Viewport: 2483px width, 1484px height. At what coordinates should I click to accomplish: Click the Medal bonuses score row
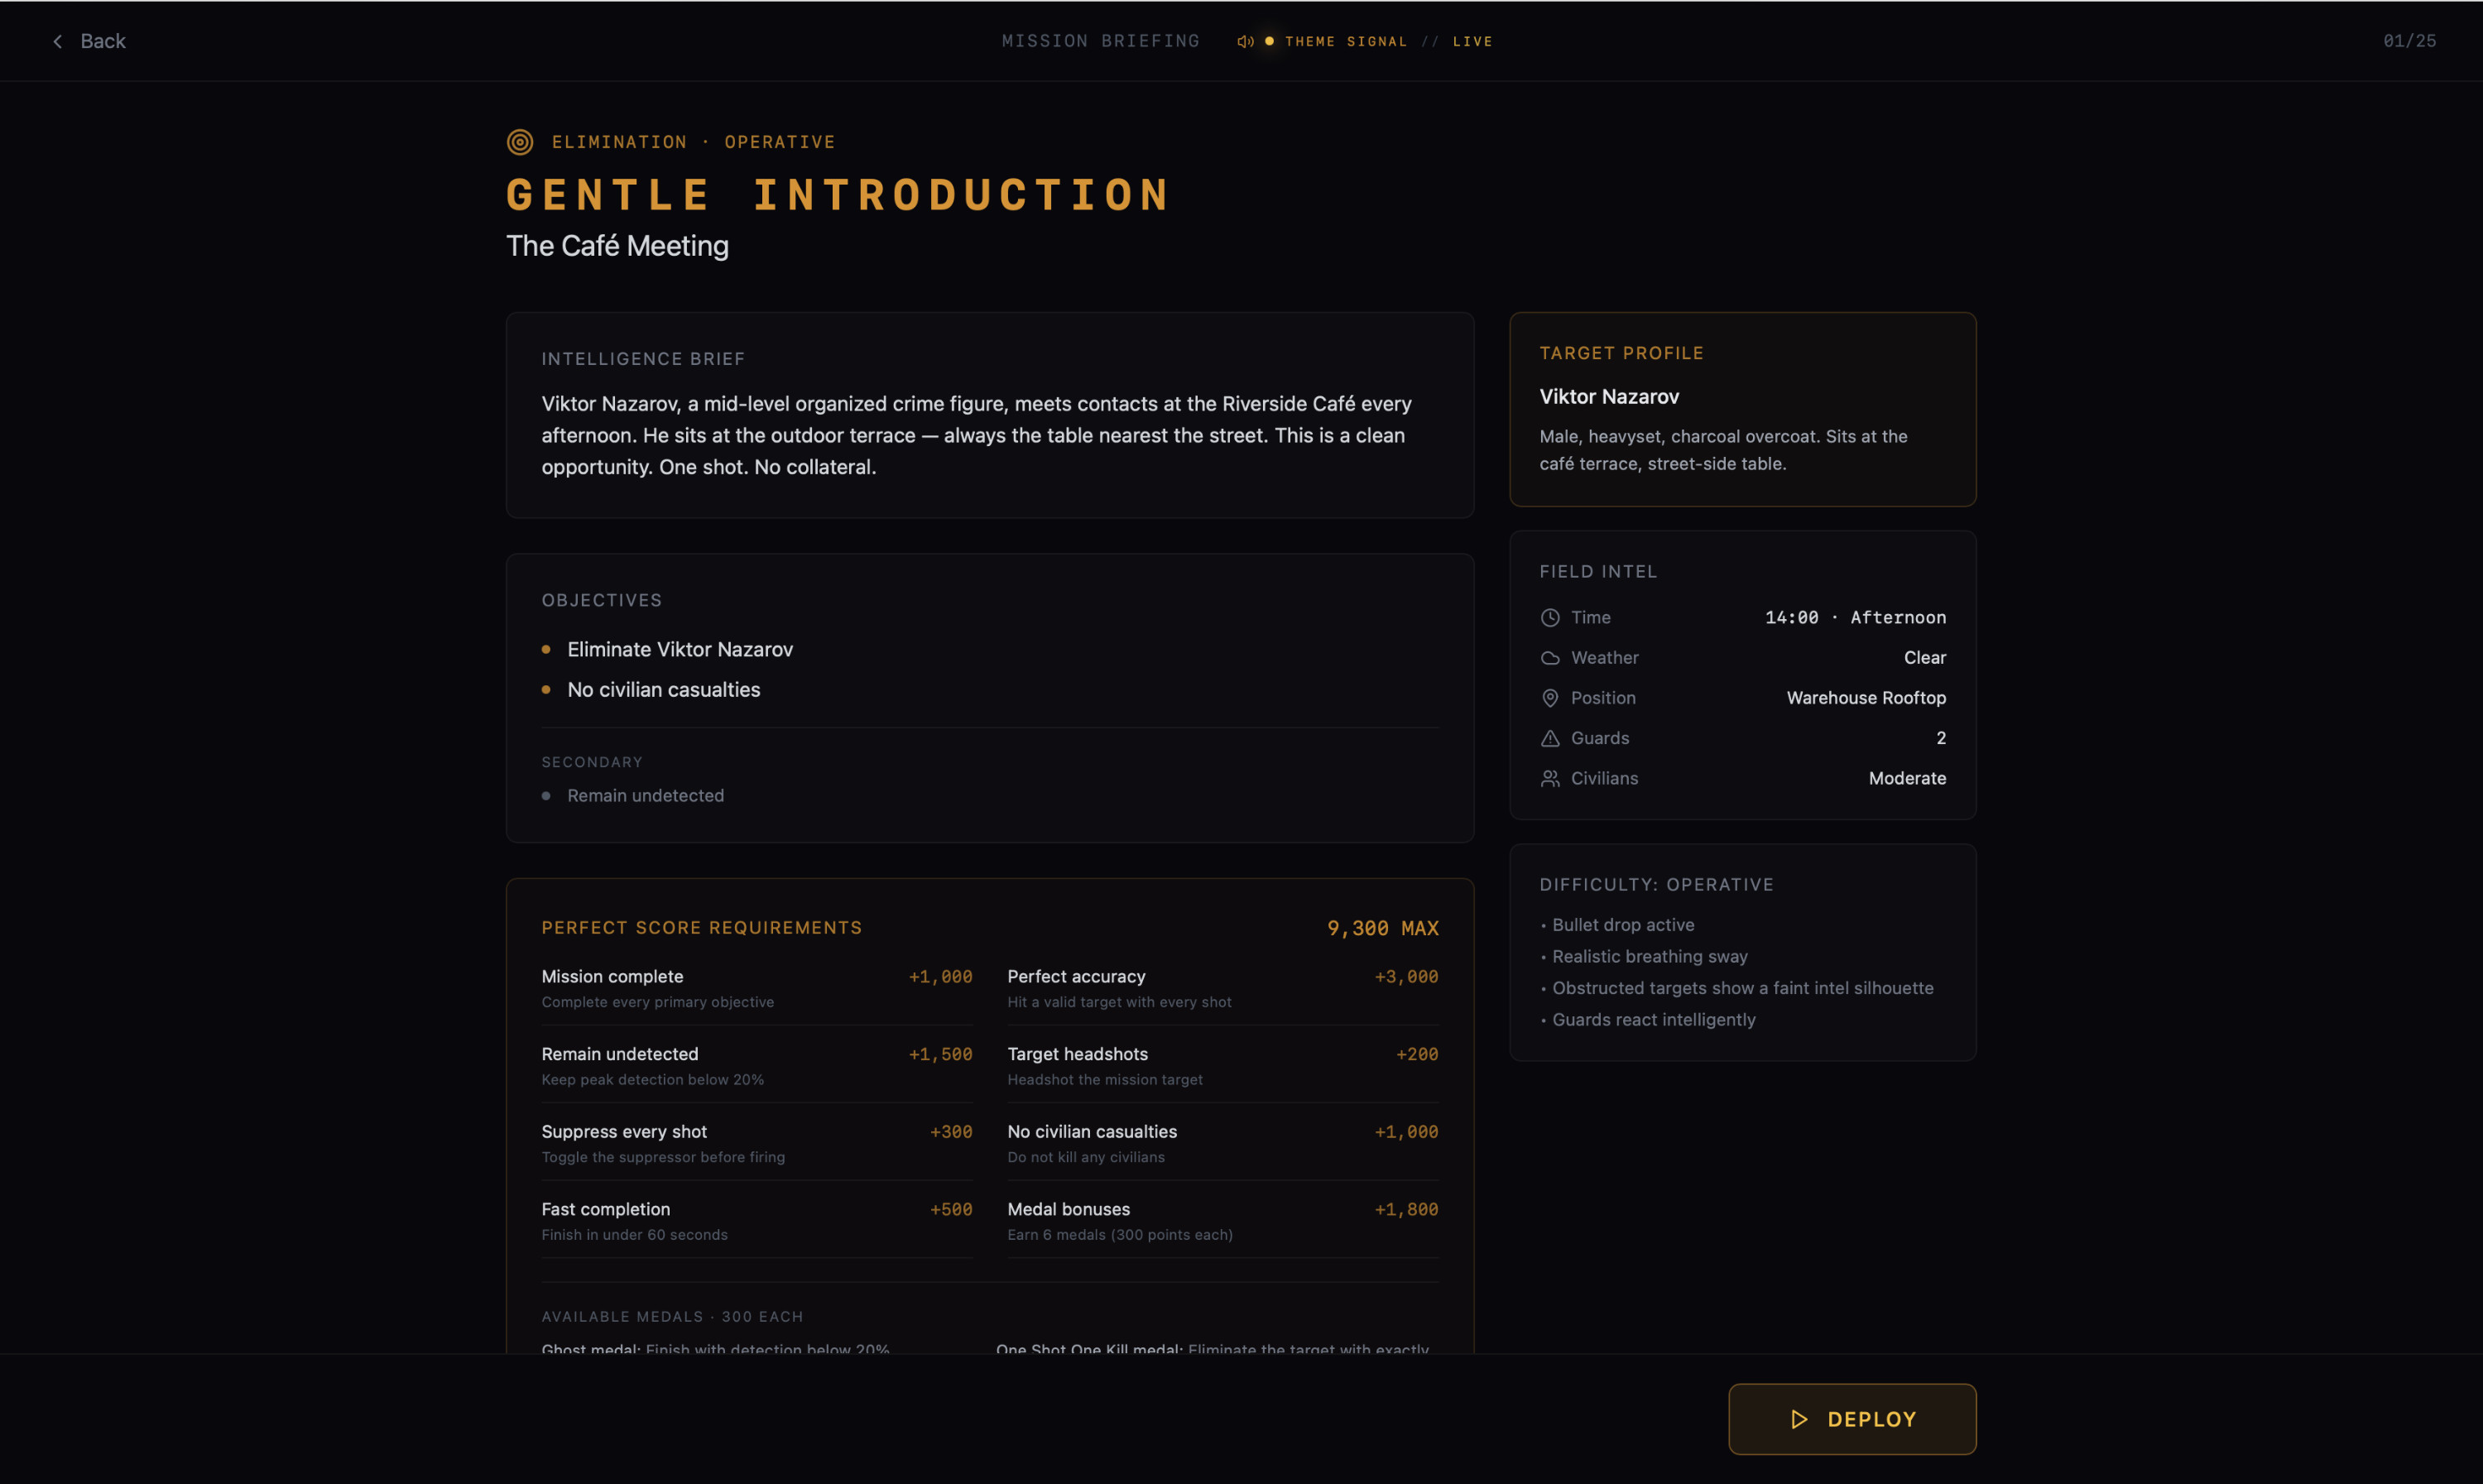[x=1223, y=1220]
